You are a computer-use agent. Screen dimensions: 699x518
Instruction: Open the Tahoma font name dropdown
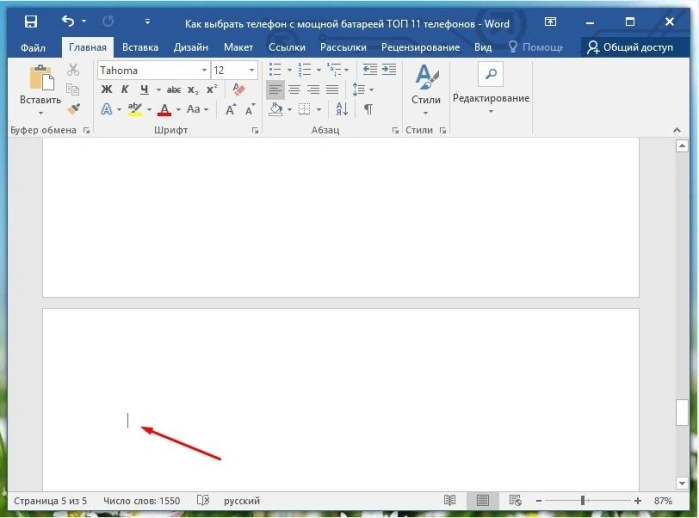tap(204, 70)
